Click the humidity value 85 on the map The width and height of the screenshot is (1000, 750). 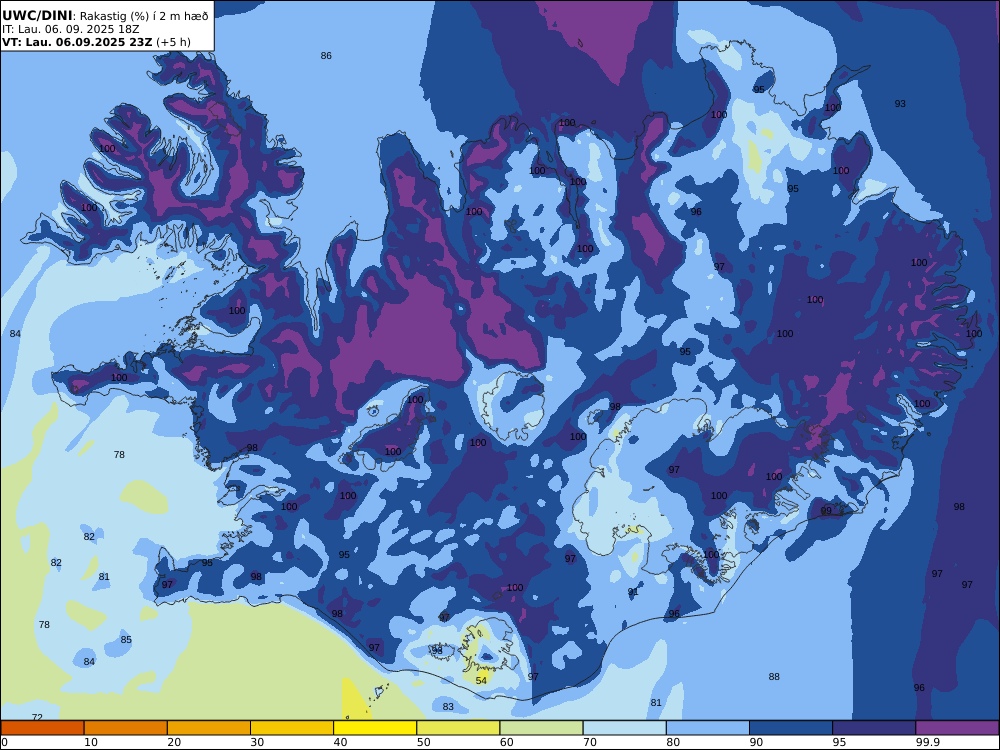click(x=126, y=640)
